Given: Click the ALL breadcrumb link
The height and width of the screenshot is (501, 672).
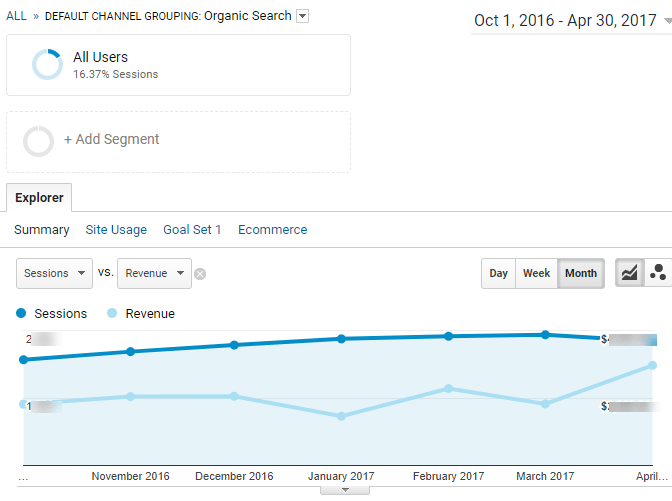Looking at the screenshot, I should pos(17,16).
